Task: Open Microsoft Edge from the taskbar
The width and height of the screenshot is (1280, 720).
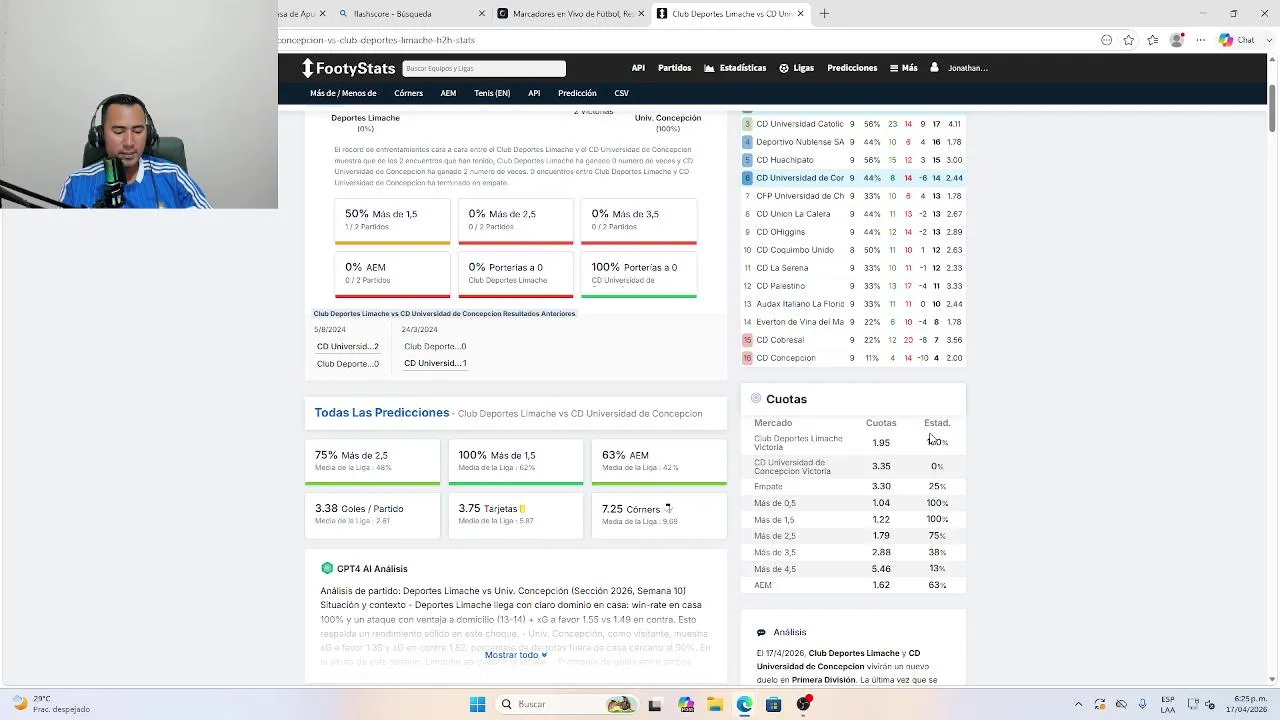Action: point(744,704)
